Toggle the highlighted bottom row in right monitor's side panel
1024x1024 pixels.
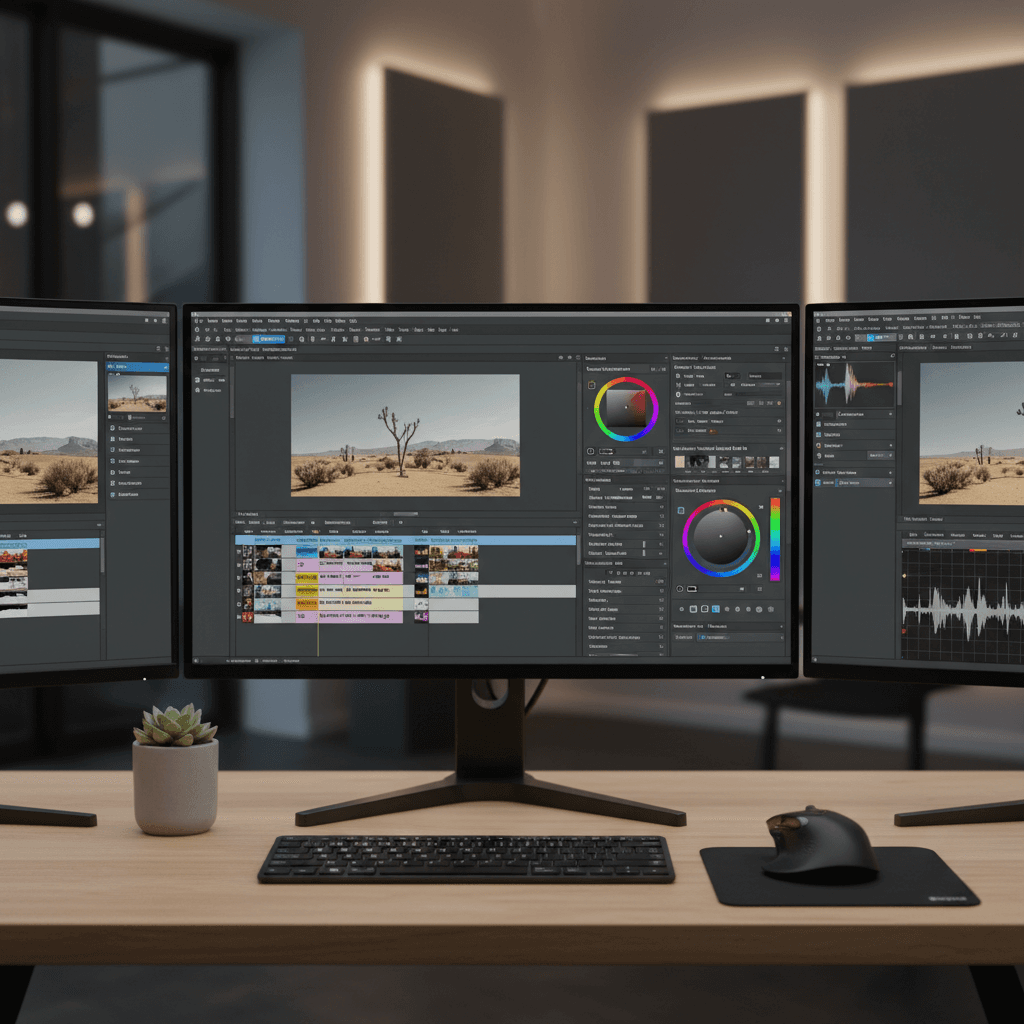tap(855, 482)
